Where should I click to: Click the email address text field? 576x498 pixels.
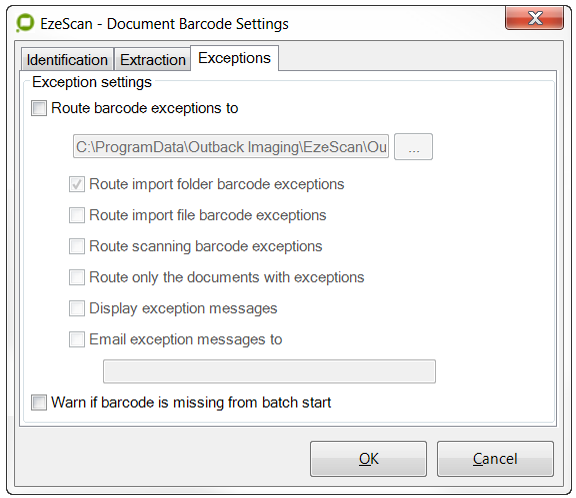269,371
